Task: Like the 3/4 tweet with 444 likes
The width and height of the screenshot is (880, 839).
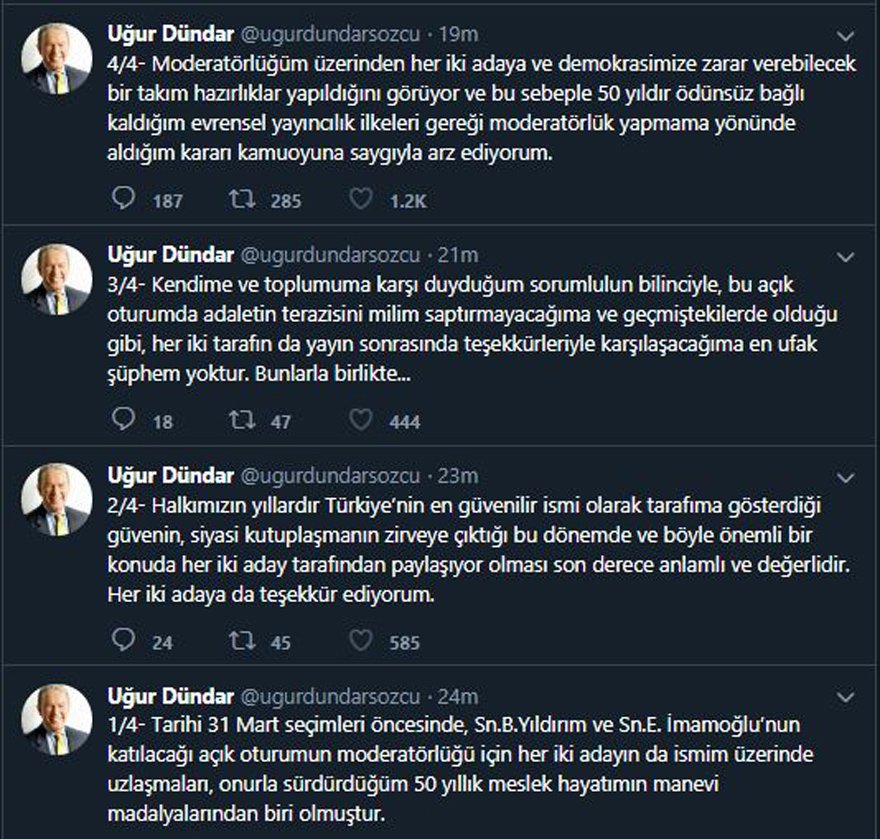Action: (360, 420)
